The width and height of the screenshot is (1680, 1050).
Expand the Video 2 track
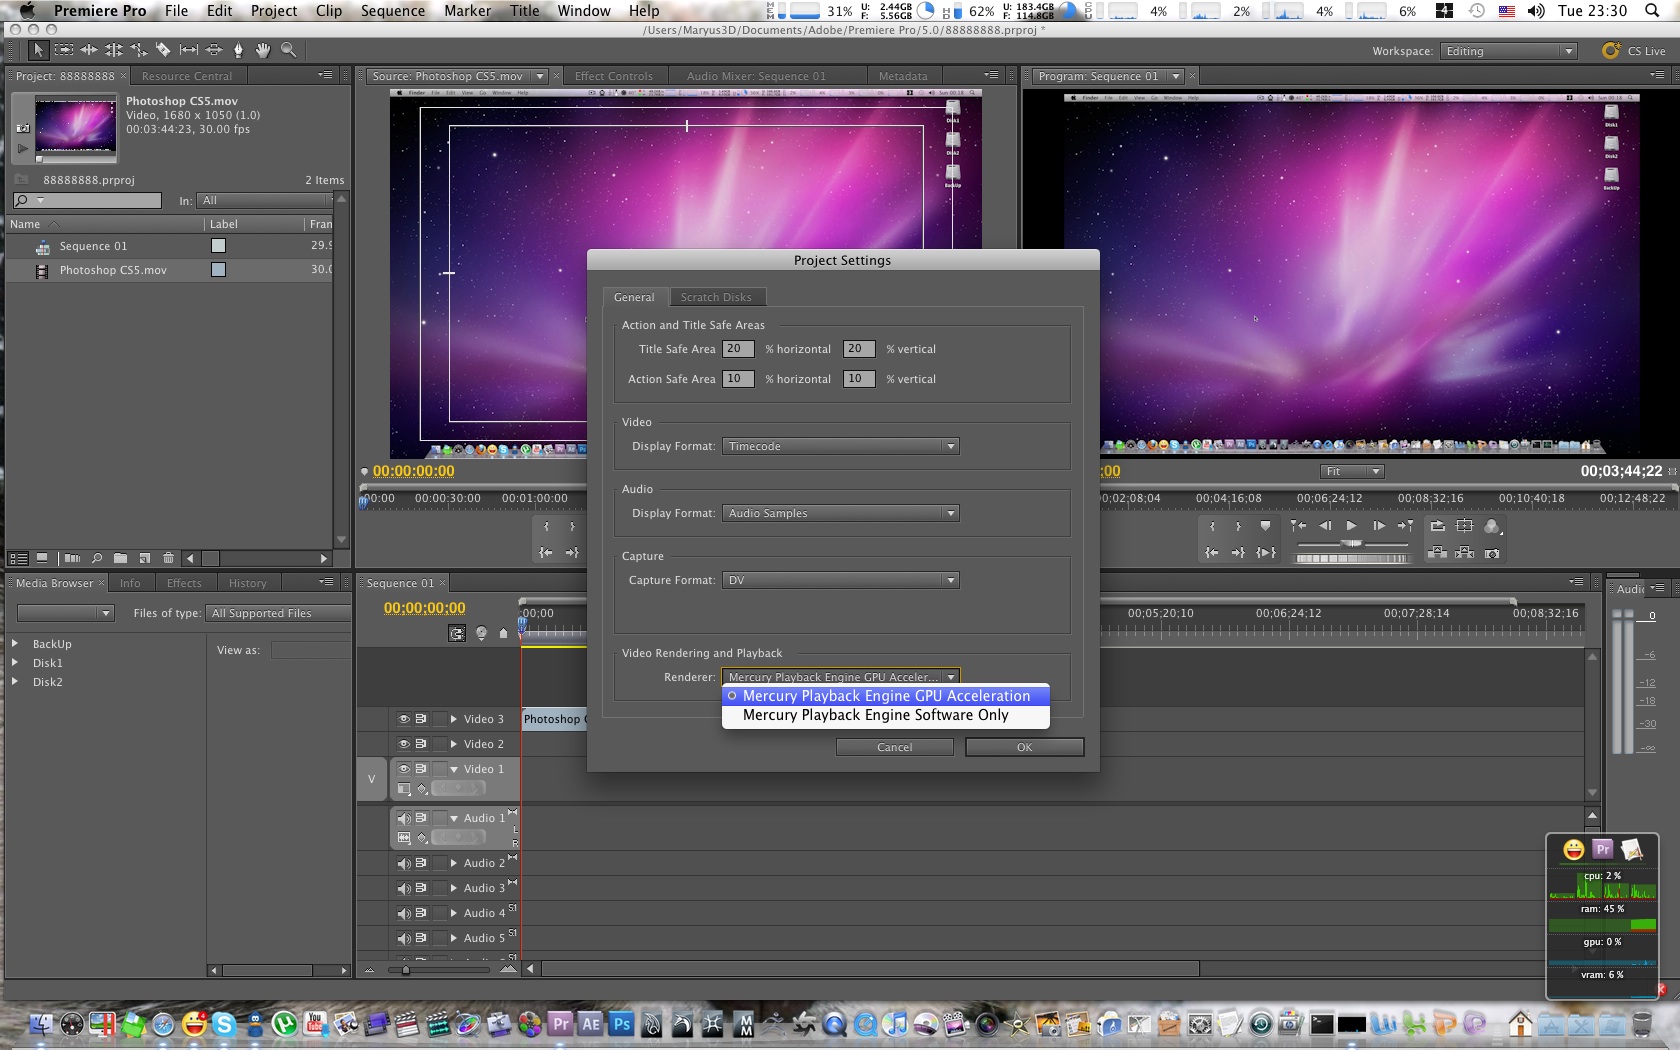click(x=453, y=744)
